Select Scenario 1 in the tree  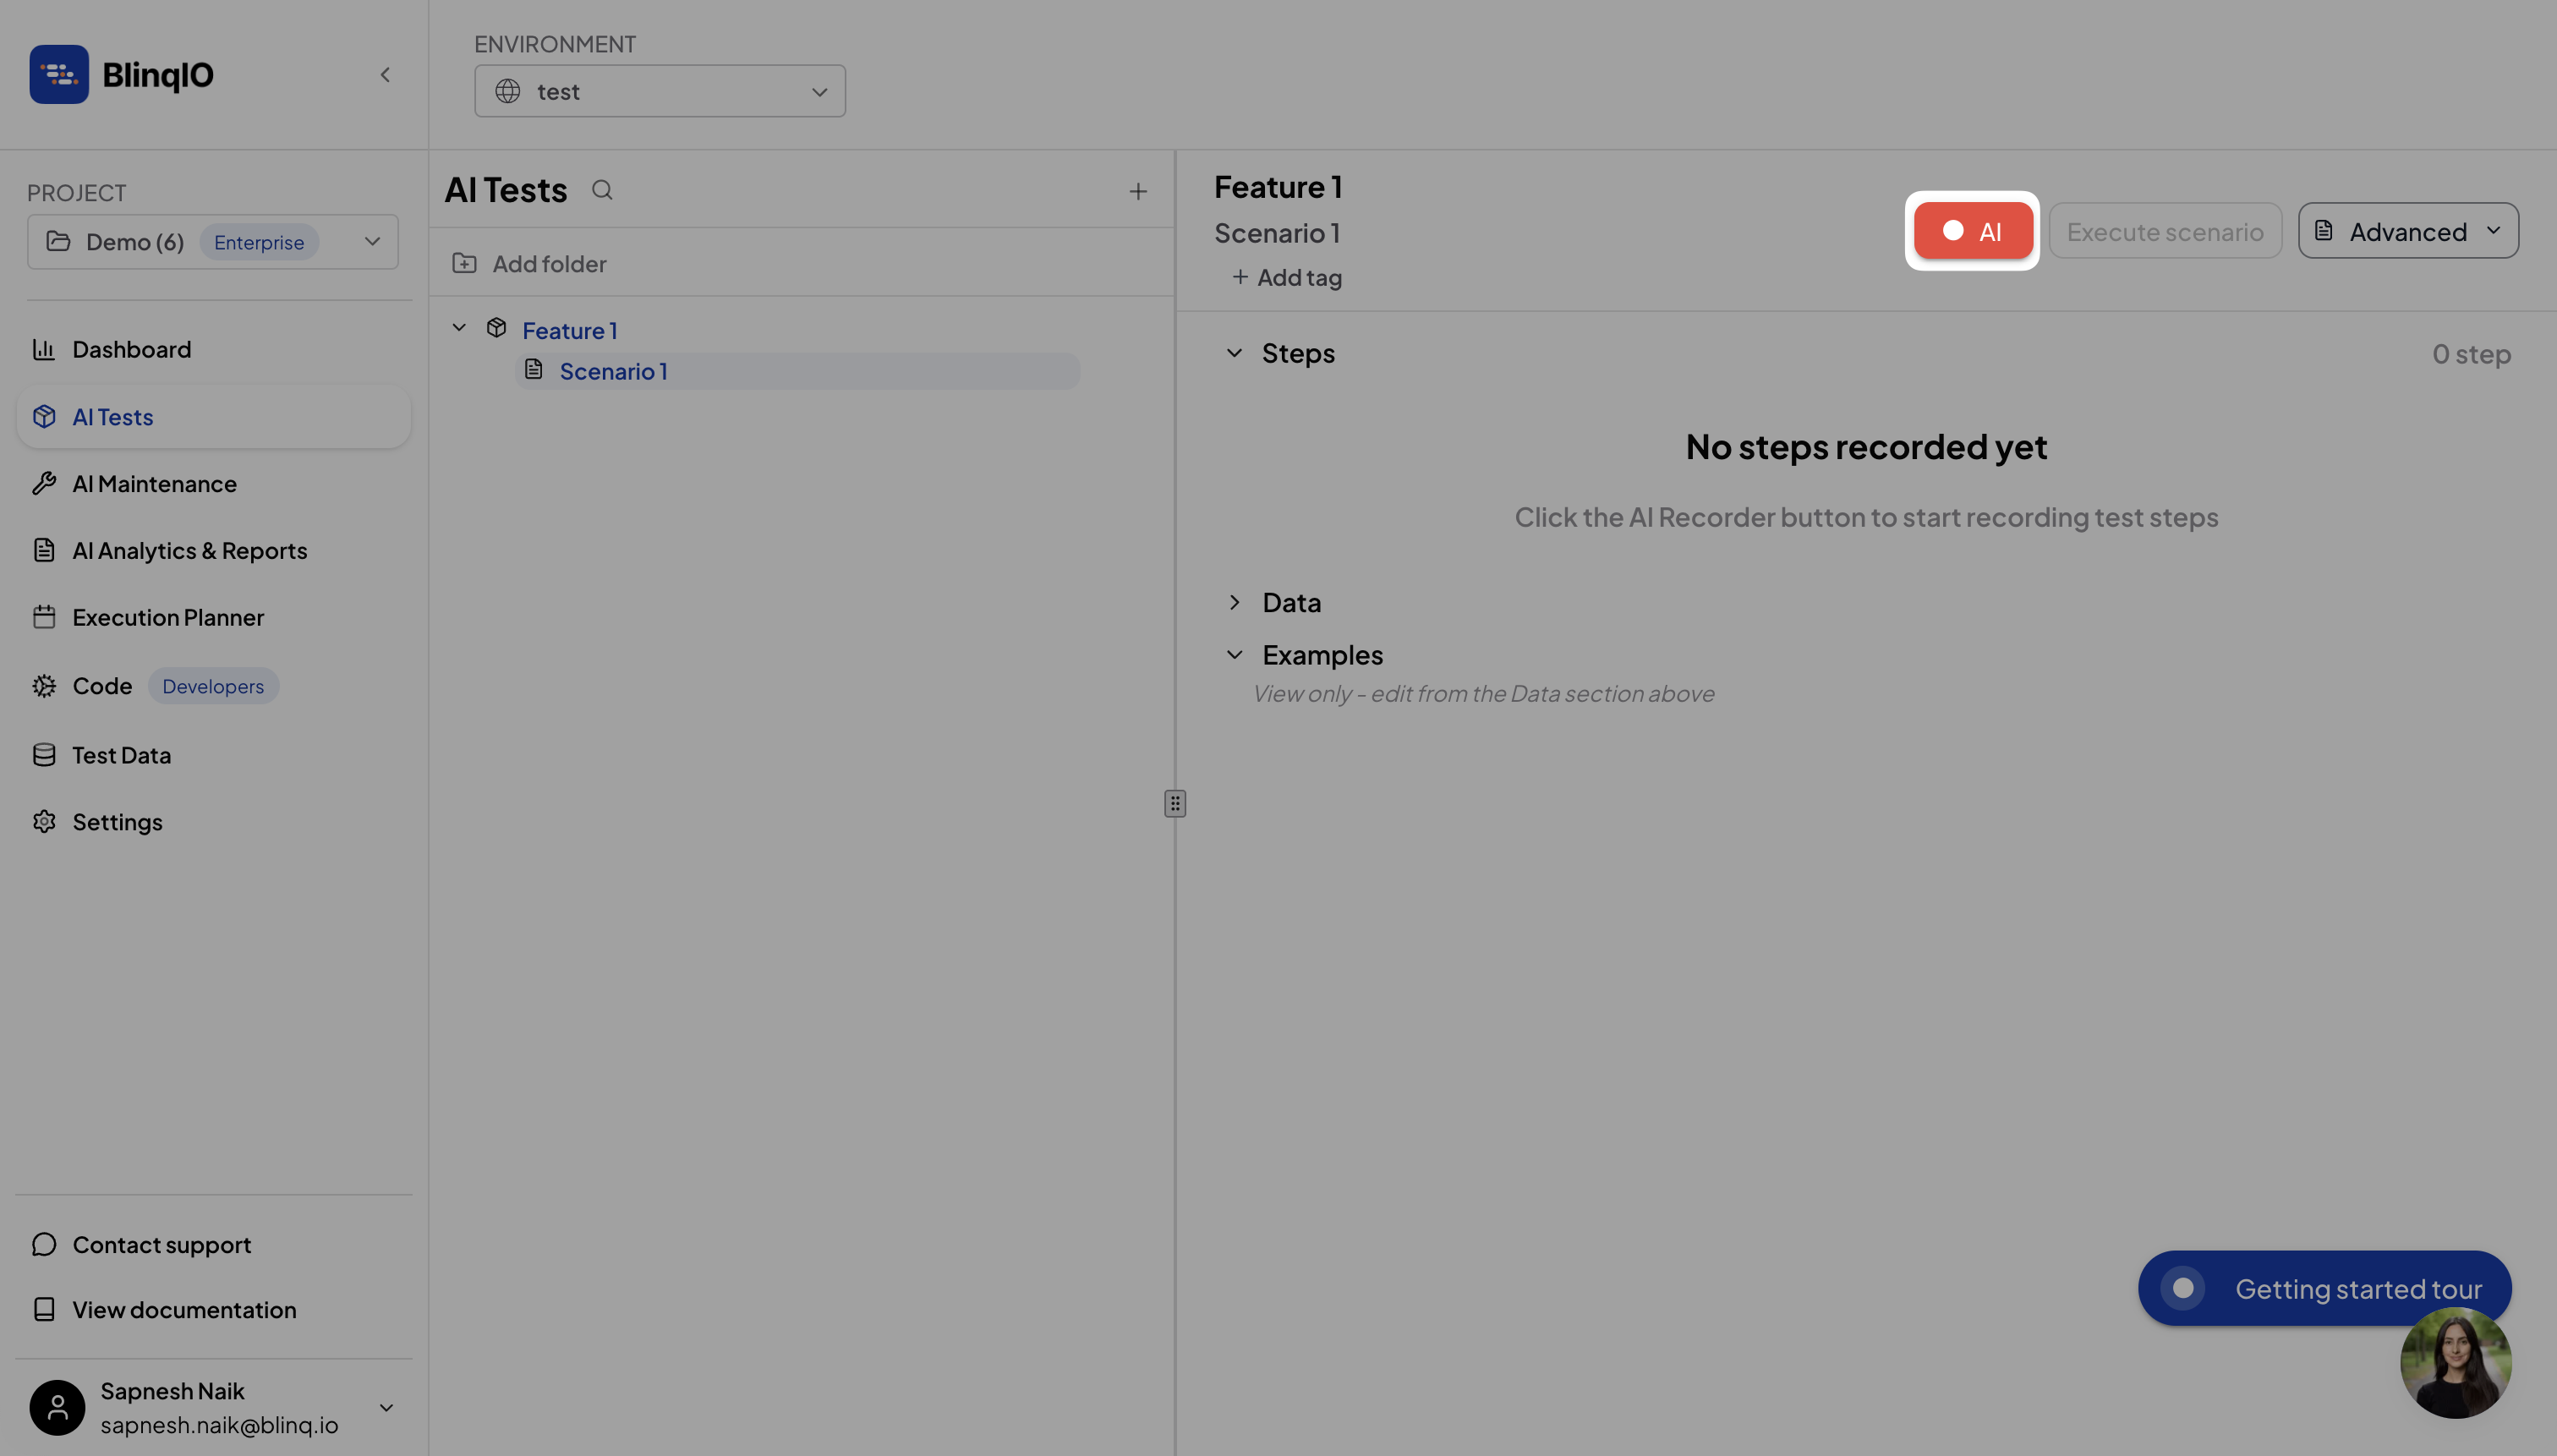click(x=613, y=371)
